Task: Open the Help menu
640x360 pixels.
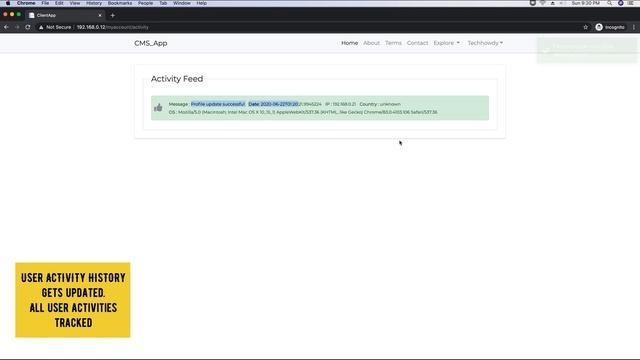Action: 202,3
